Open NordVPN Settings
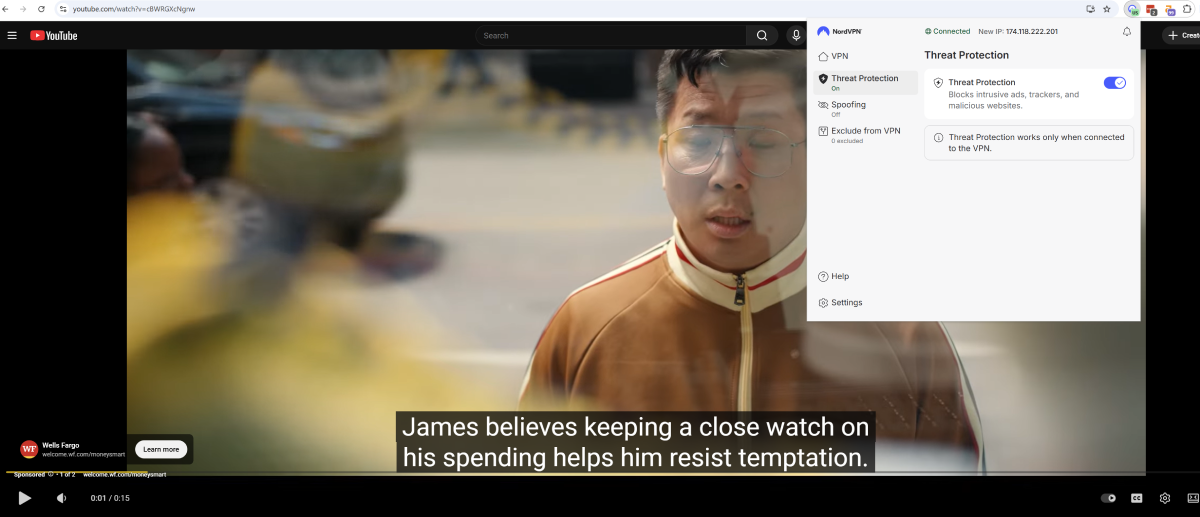Screen dimensions: 1200x517 click(x=840, y=302)
